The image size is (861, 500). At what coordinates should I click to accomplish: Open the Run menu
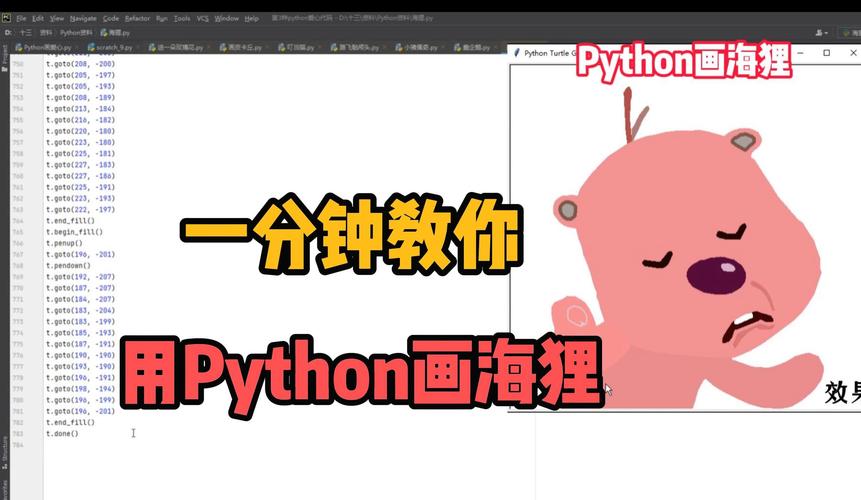[x=161, y=18]
